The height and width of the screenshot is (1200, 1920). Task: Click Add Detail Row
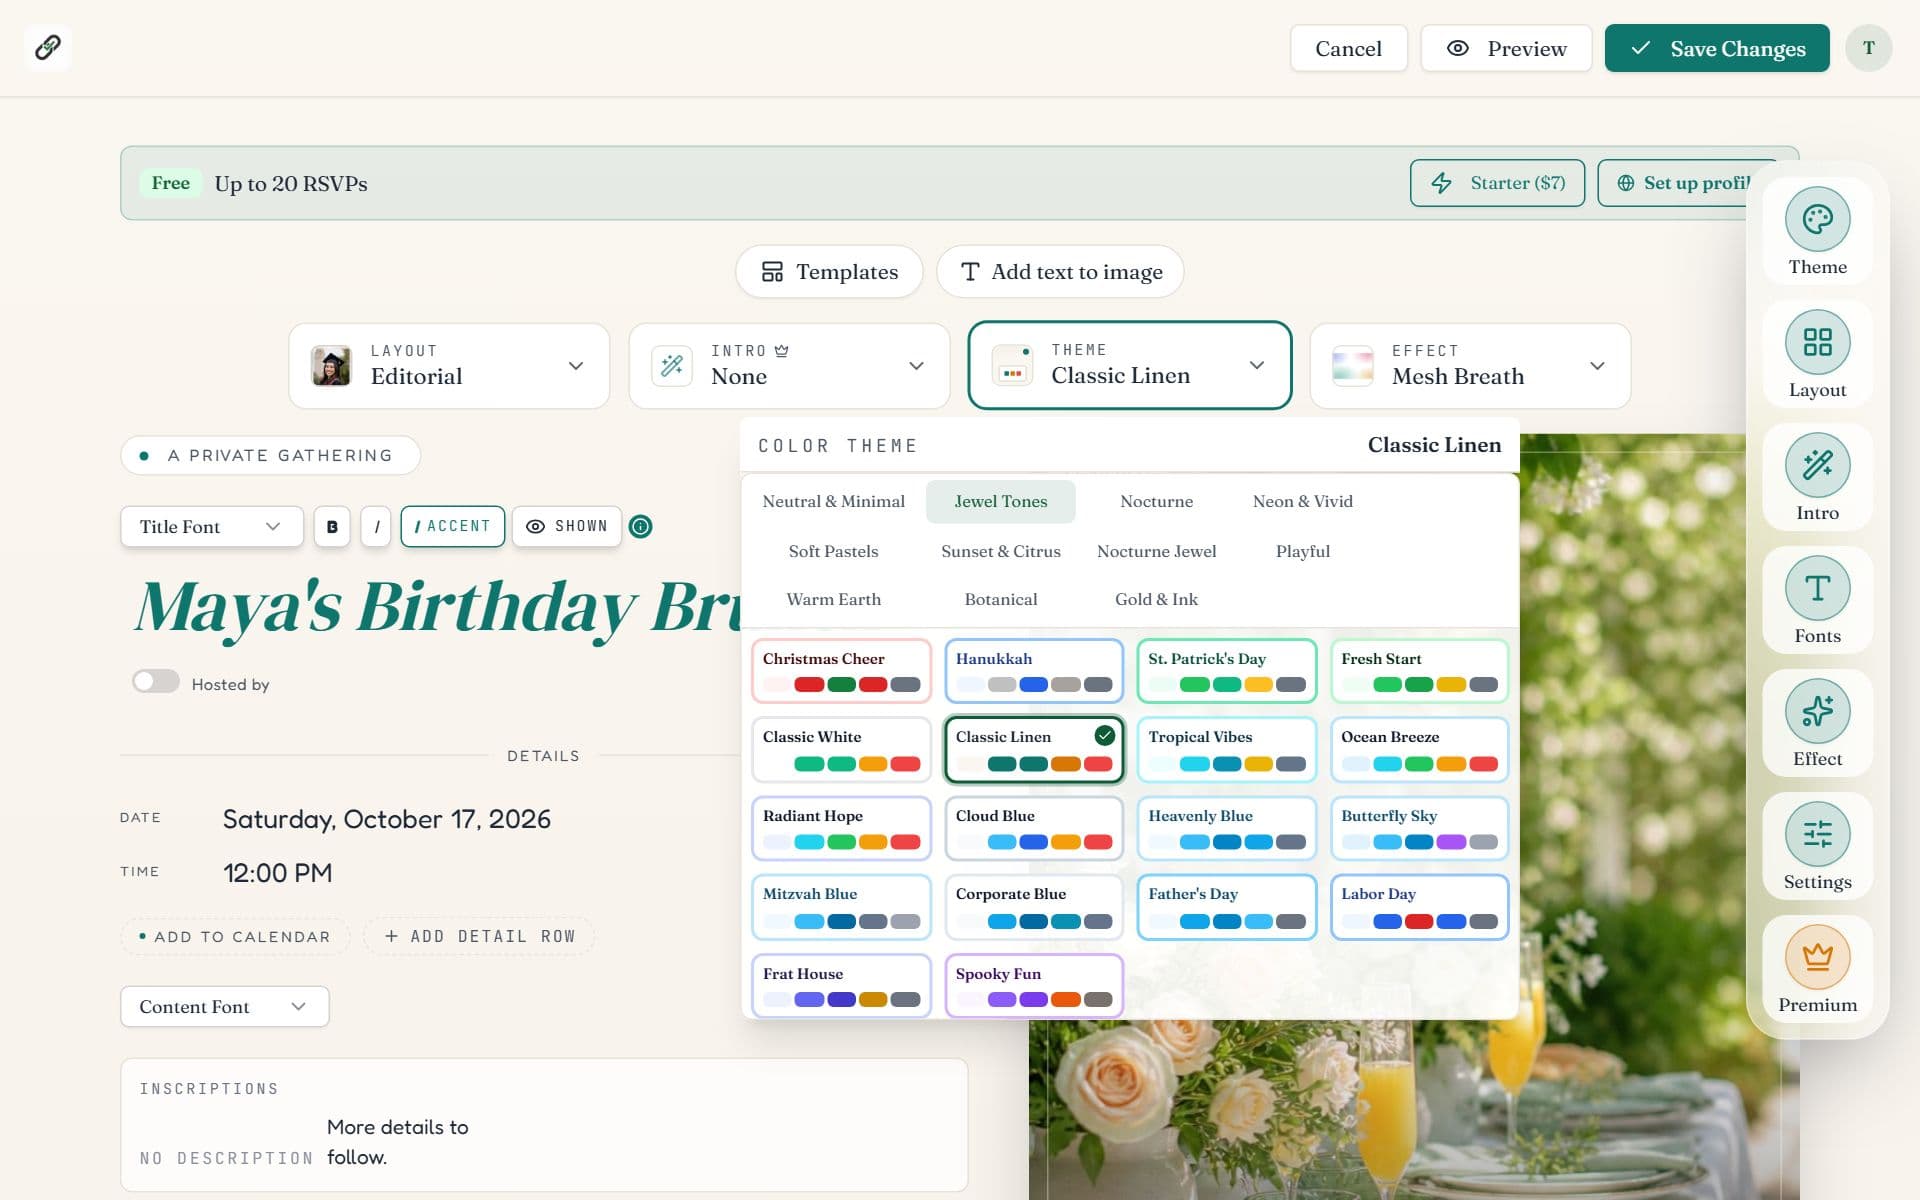[x=479, y=936]
